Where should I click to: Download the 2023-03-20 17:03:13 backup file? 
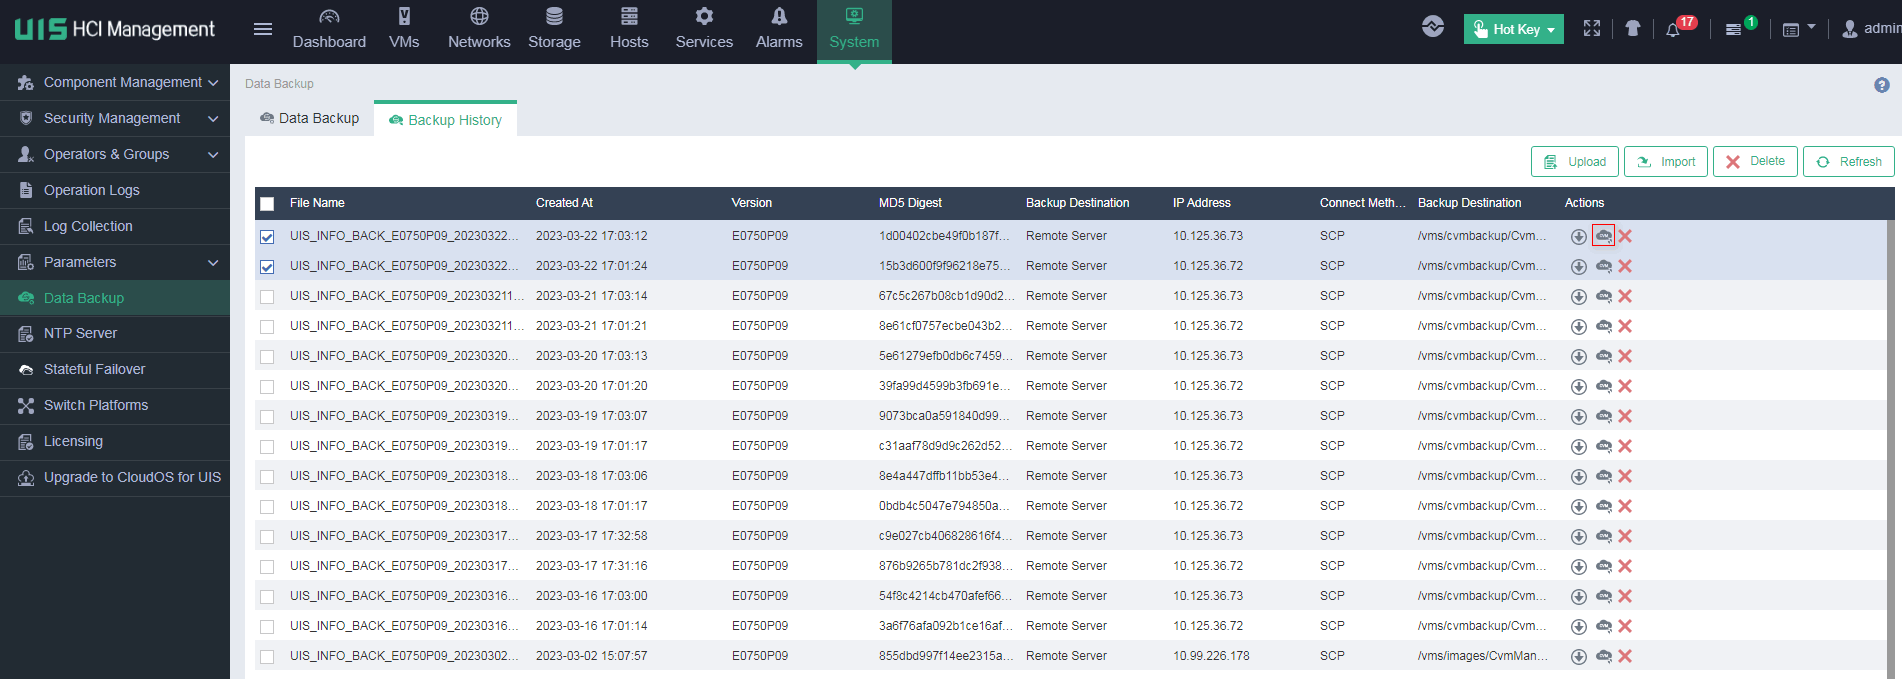pyautogui.click(x=1578, y=357)
